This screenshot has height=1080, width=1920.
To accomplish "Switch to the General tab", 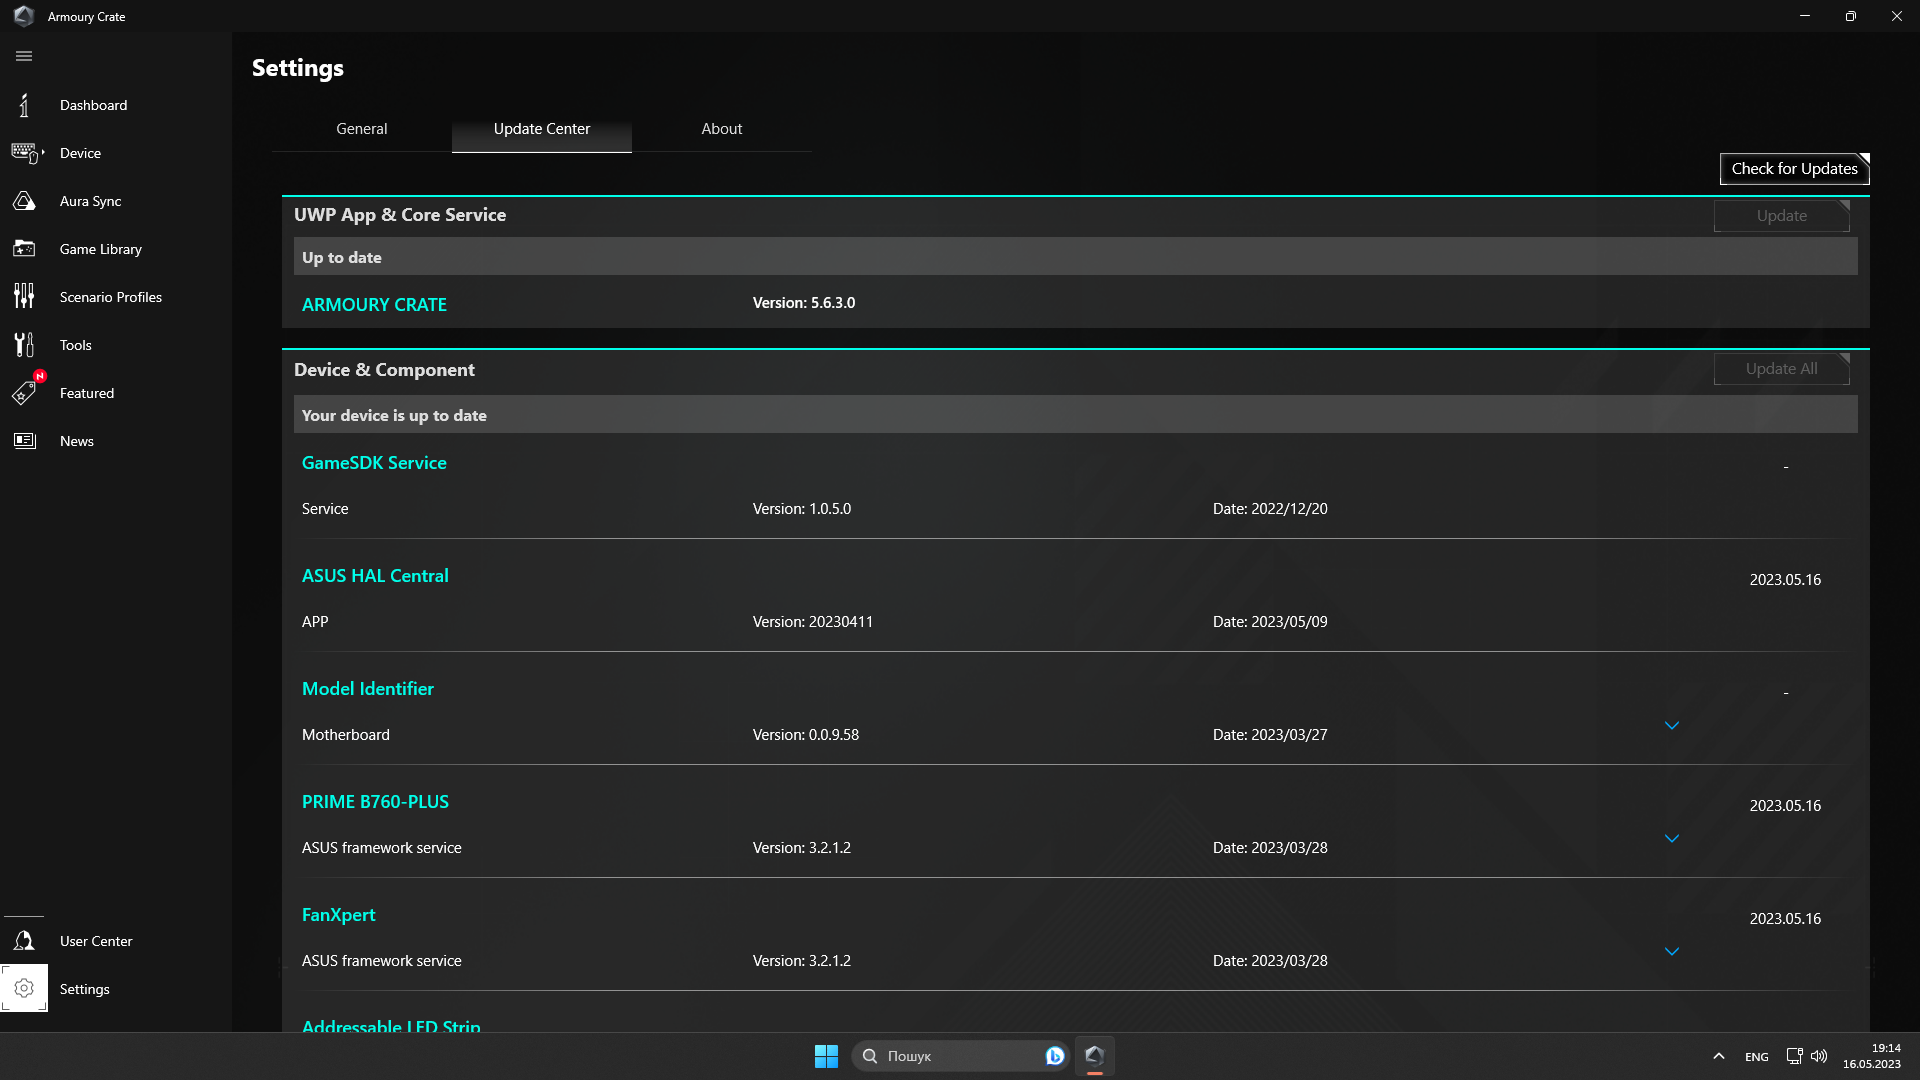I will point(362,128).
